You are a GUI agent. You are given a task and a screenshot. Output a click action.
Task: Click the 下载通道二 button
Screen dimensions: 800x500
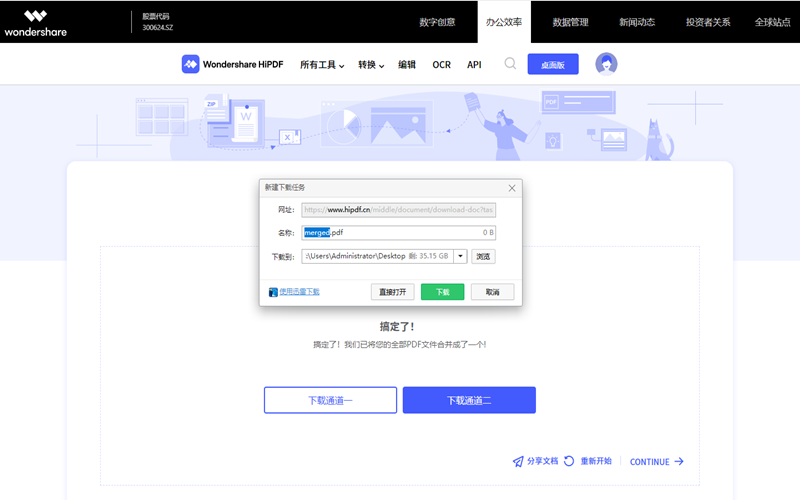coord(469,400)
